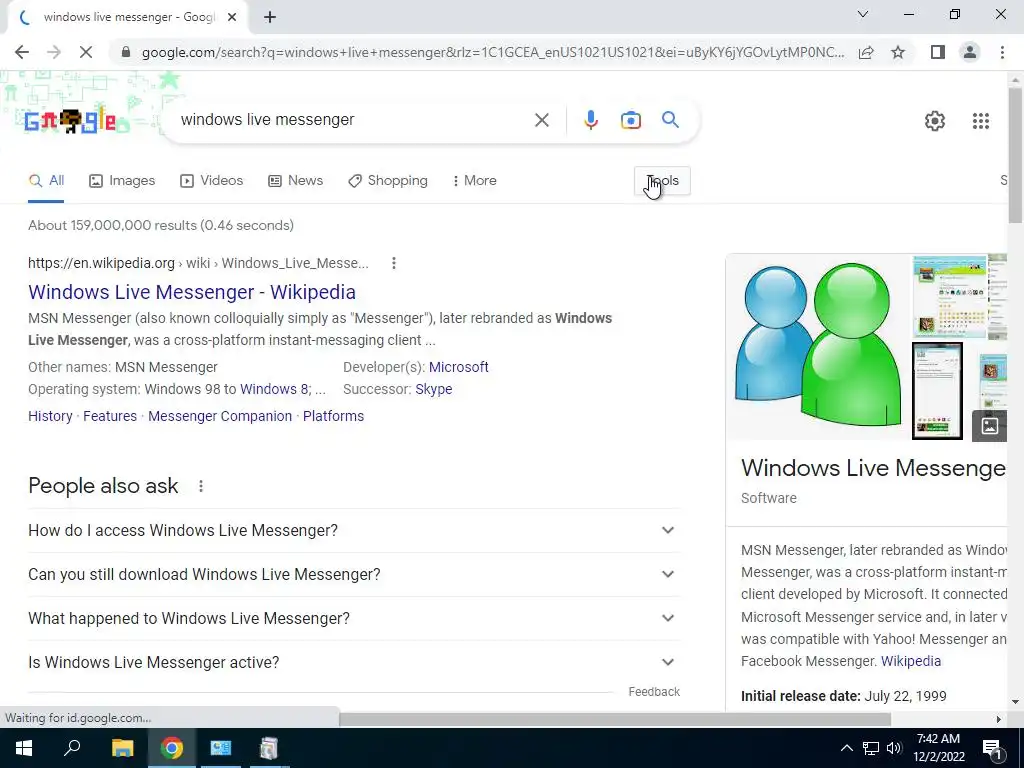Click the volume tray icon
The image size is (1024, 768).
point(894,748)
